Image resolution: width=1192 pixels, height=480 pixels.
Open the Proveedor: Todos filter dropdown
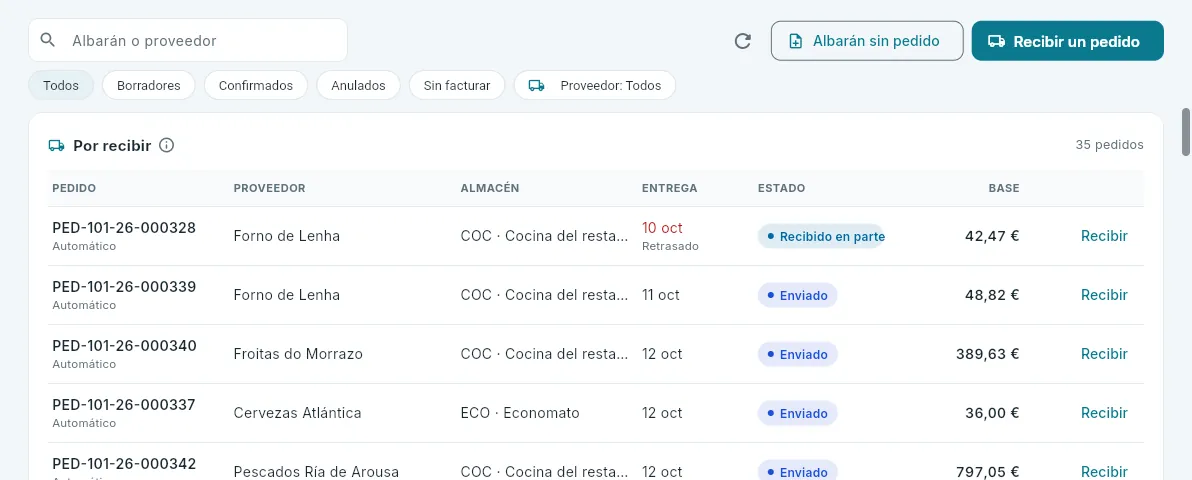coord(594,85)
